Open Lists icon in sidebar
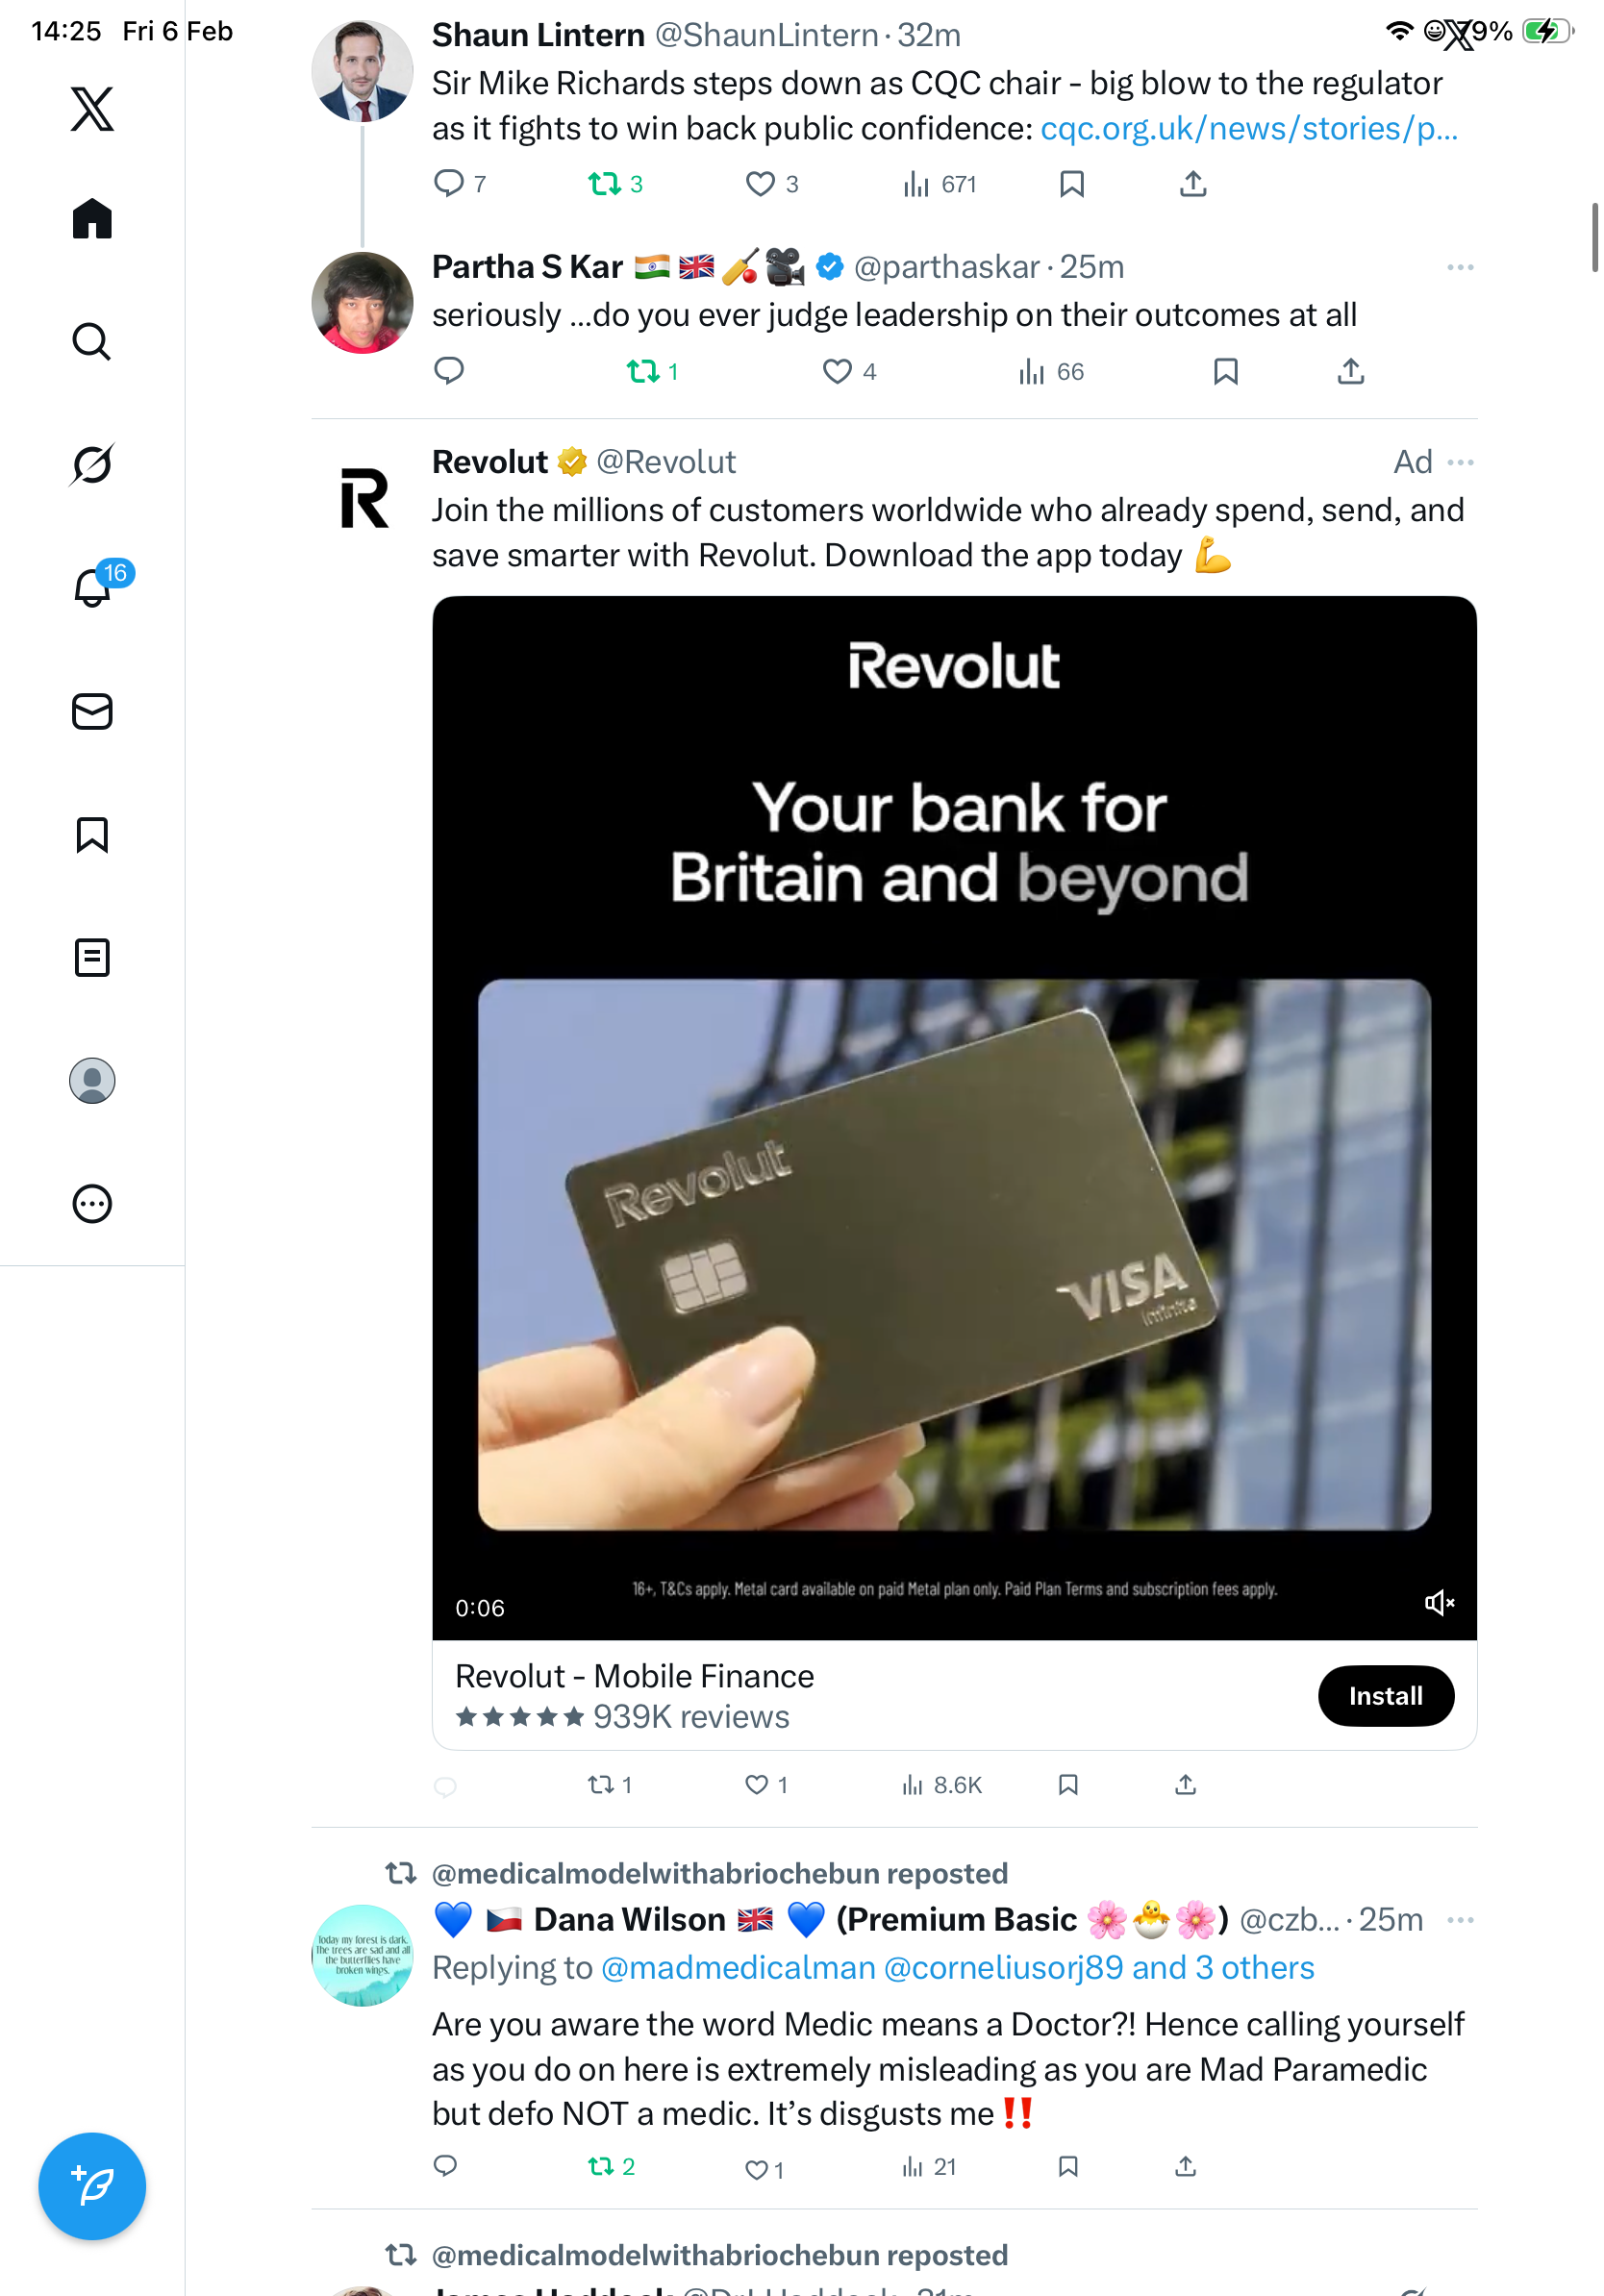1604x2296 pixels. click(92, 958)
